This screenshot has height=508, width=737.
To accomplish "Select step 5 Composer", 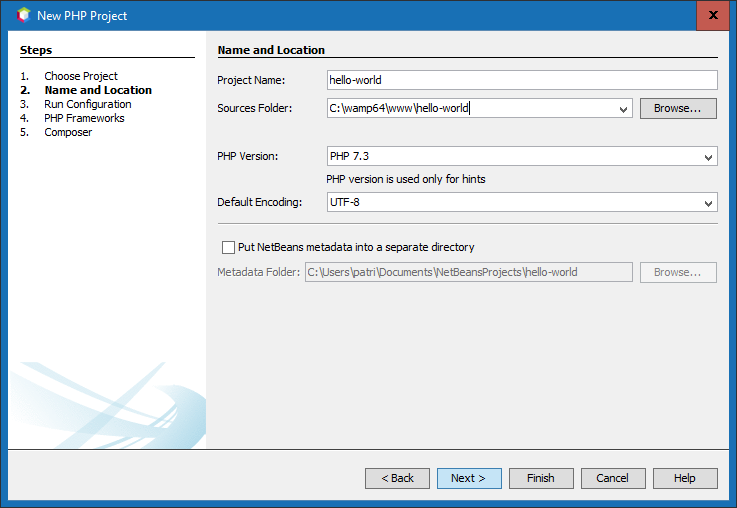I will (x=68, y=132).
